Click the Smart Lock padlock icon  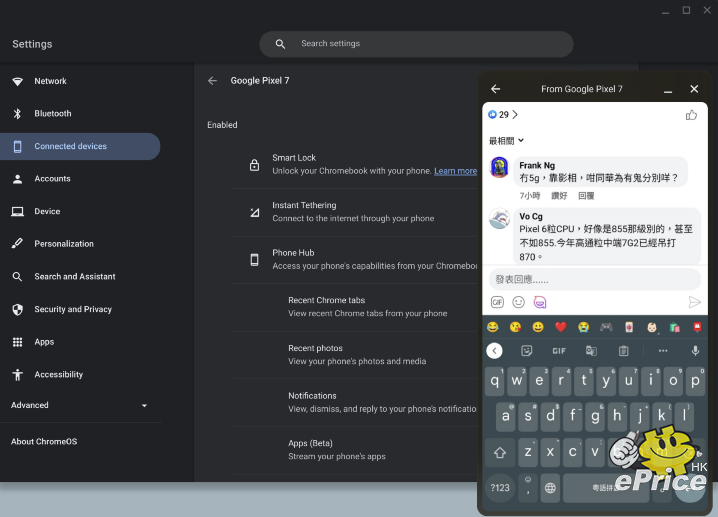click(x=254, y=165)
